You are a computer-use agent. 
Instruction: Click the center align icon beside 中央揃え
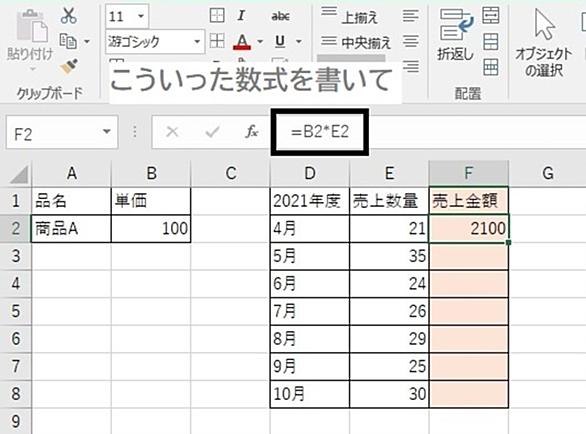[410, 41]
